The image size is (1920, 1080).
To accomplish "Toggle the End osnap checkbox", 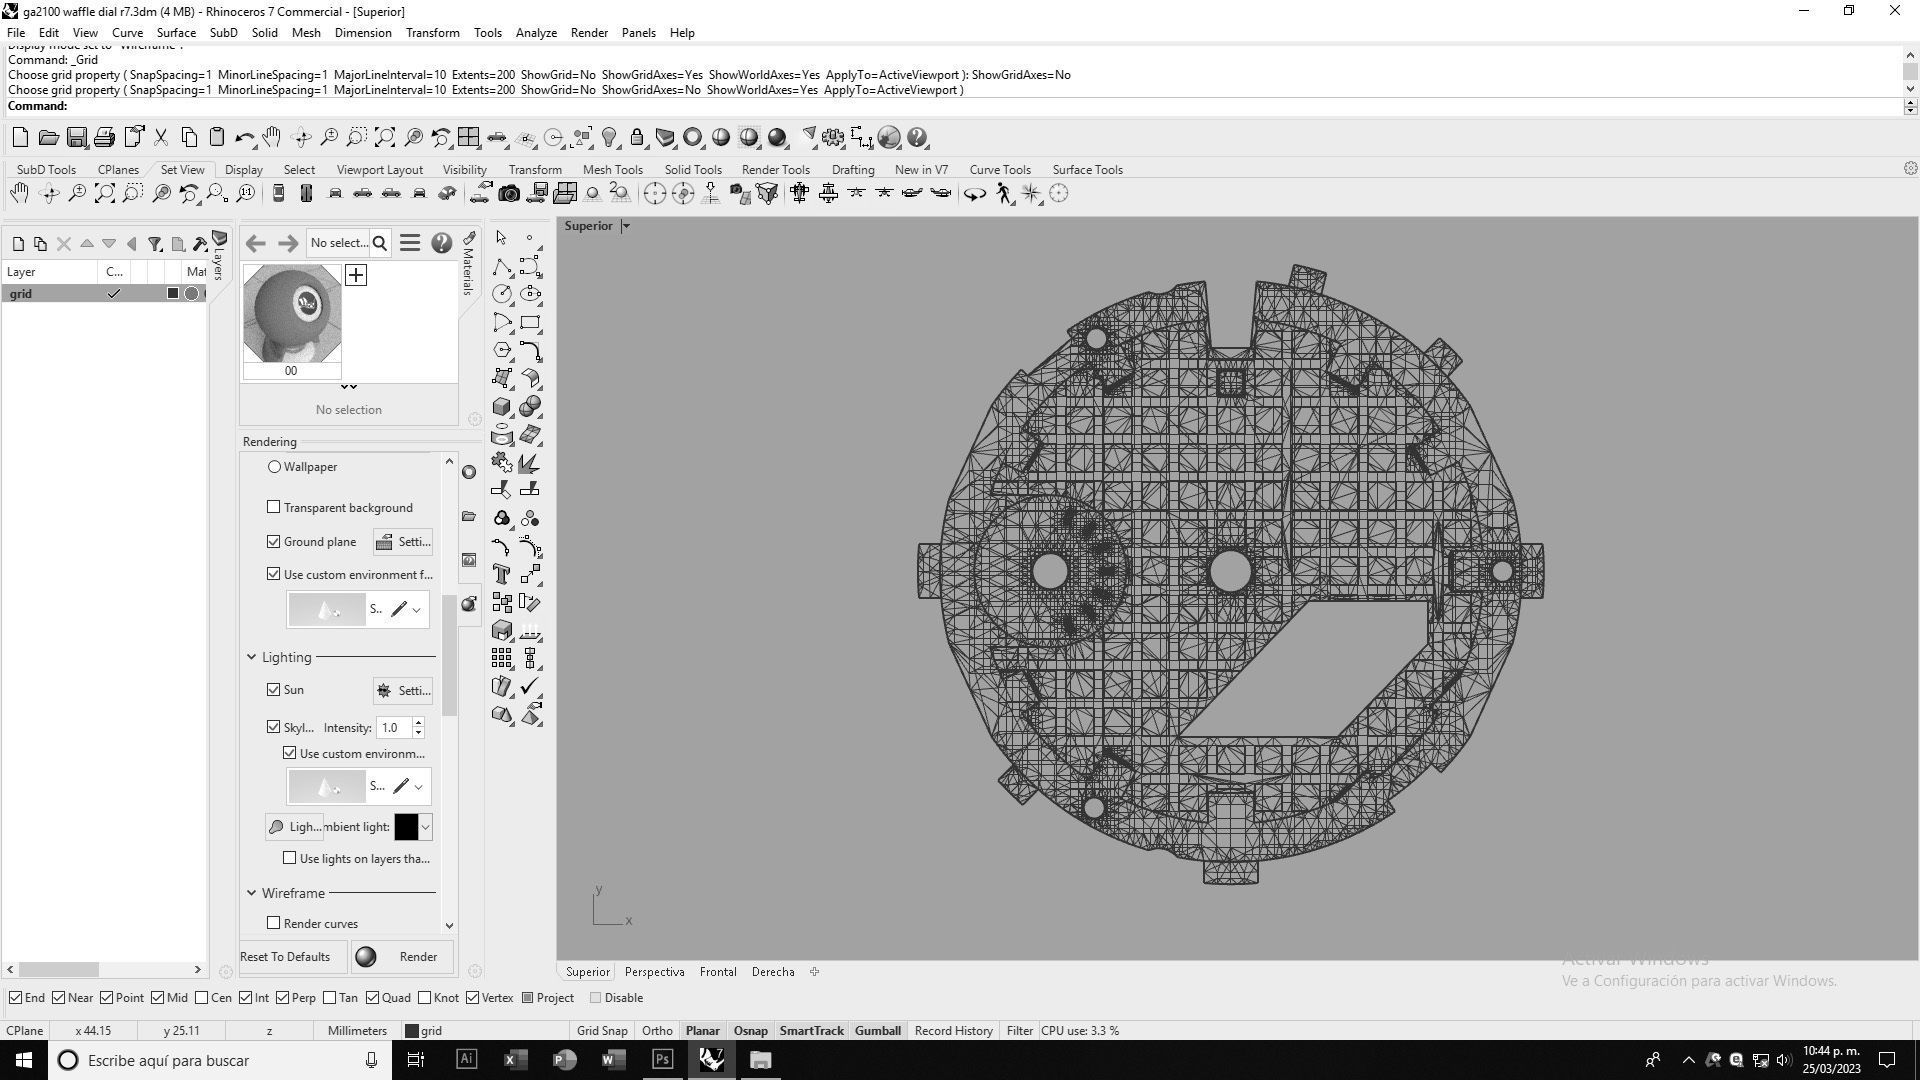I will [15, 998].
